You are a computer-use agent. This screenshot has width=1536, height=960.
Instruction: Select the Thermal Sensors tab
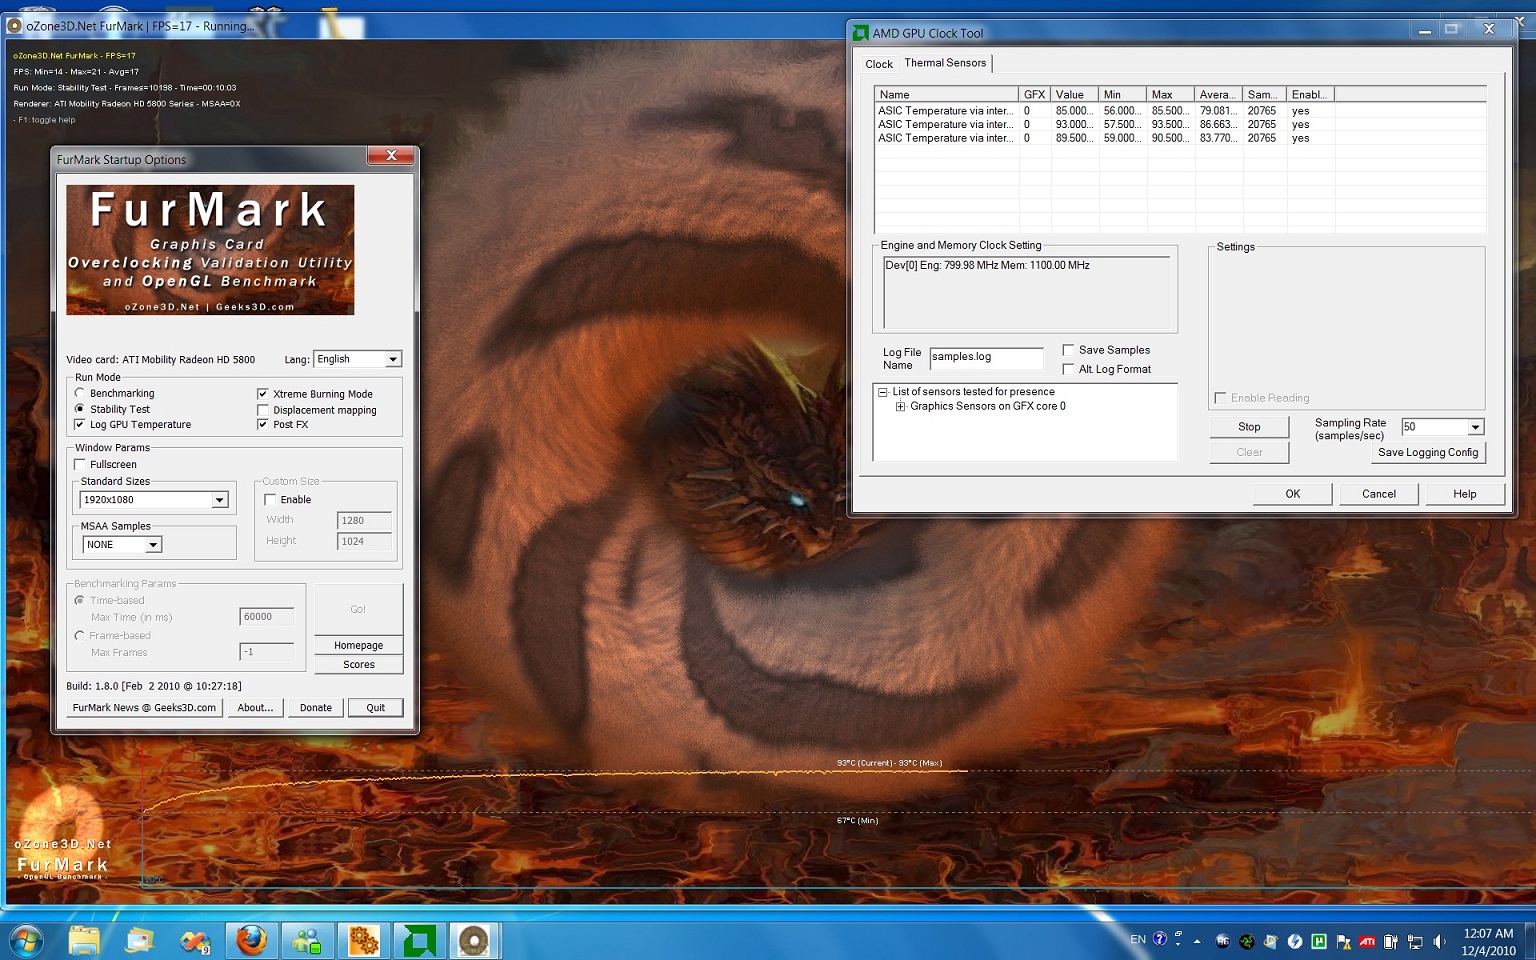pyautogui.click(x=945, y=63)
